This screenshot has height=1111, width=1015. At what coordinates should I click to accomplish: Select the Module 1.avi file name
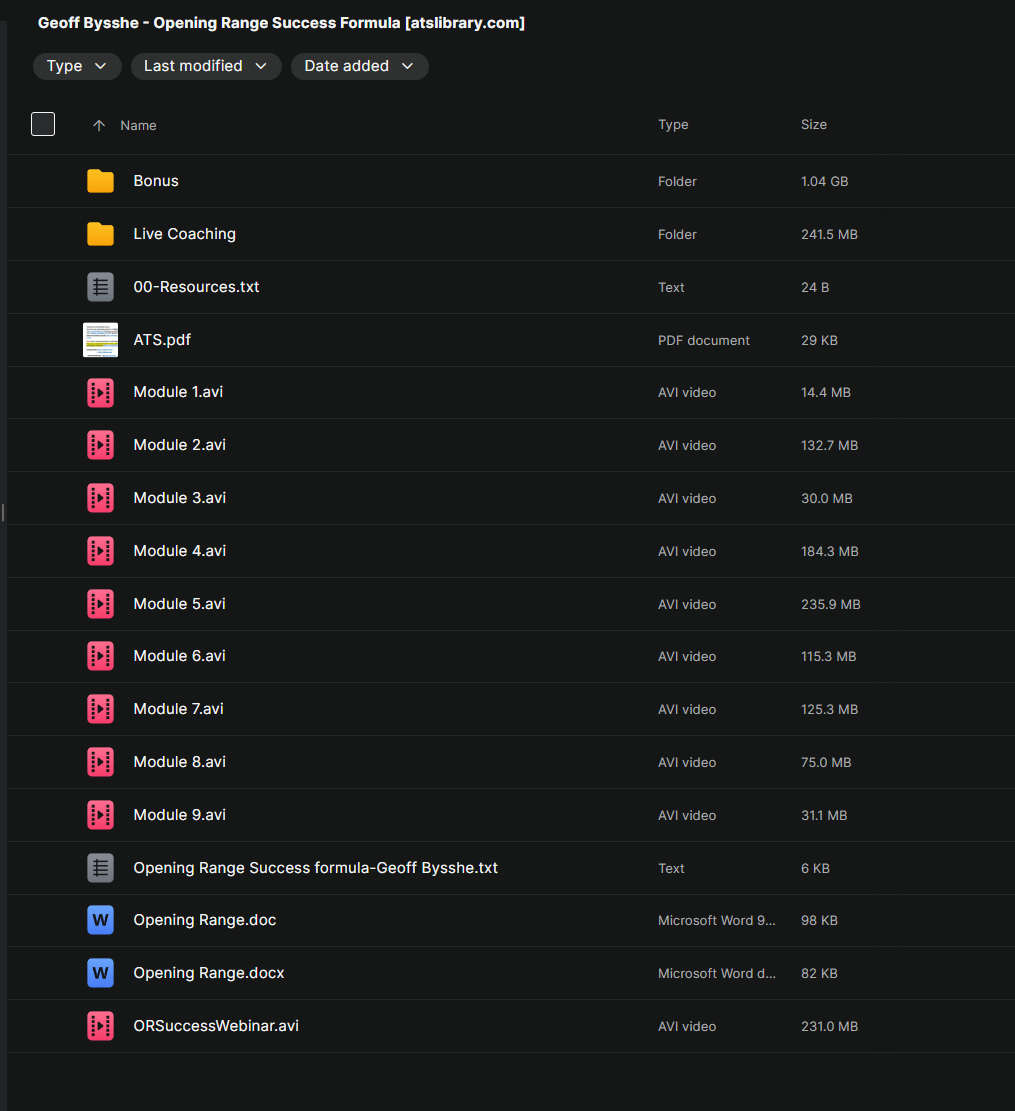click(178, 392)
